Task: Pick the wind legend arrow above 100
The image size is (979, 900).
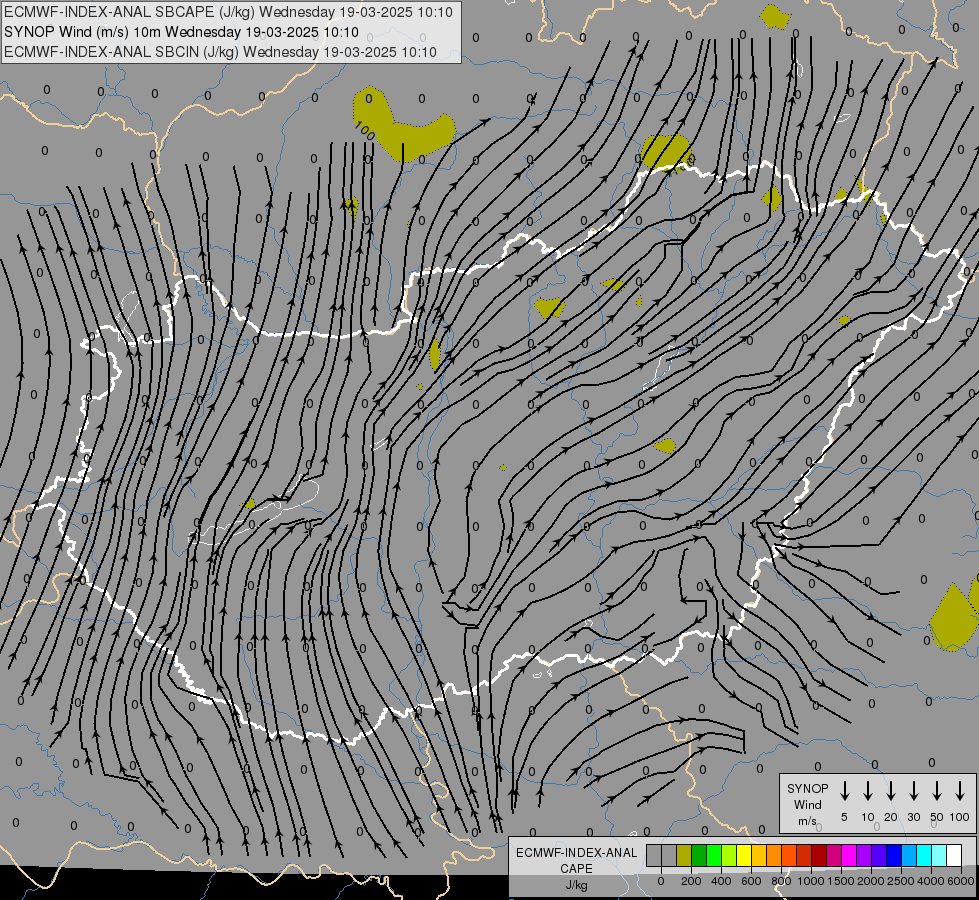Action: pyautogui.click(x=960, y=791)
